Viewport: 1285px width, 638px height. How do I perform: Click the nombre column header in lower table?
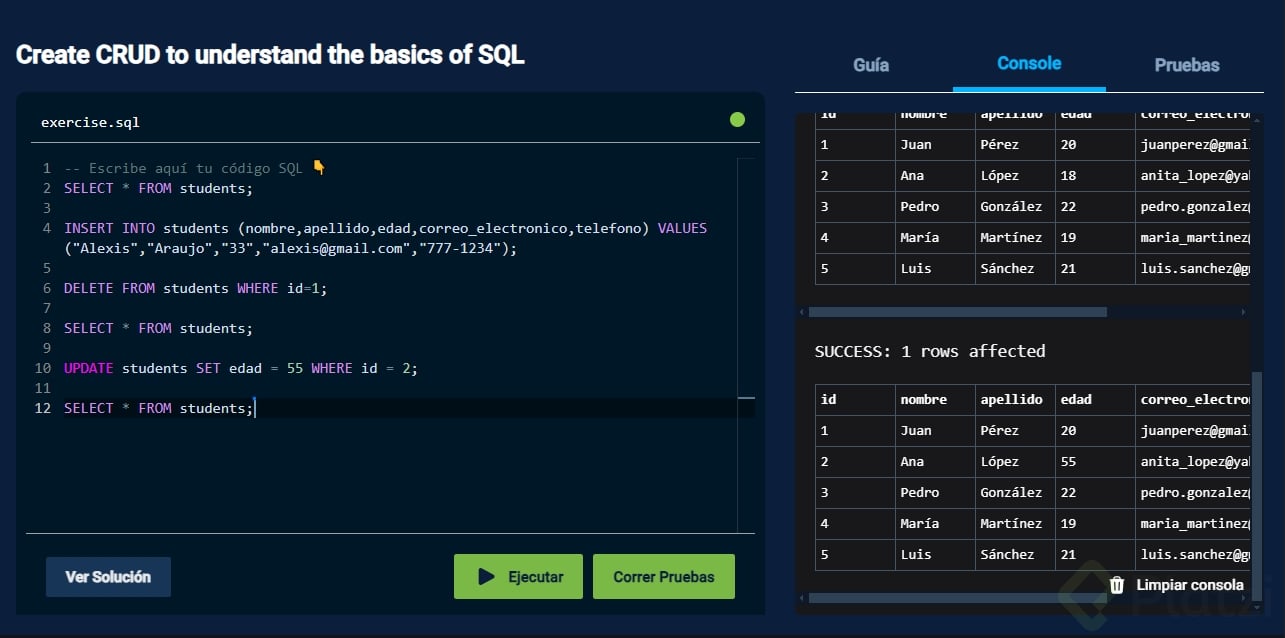tap(924, 399)
